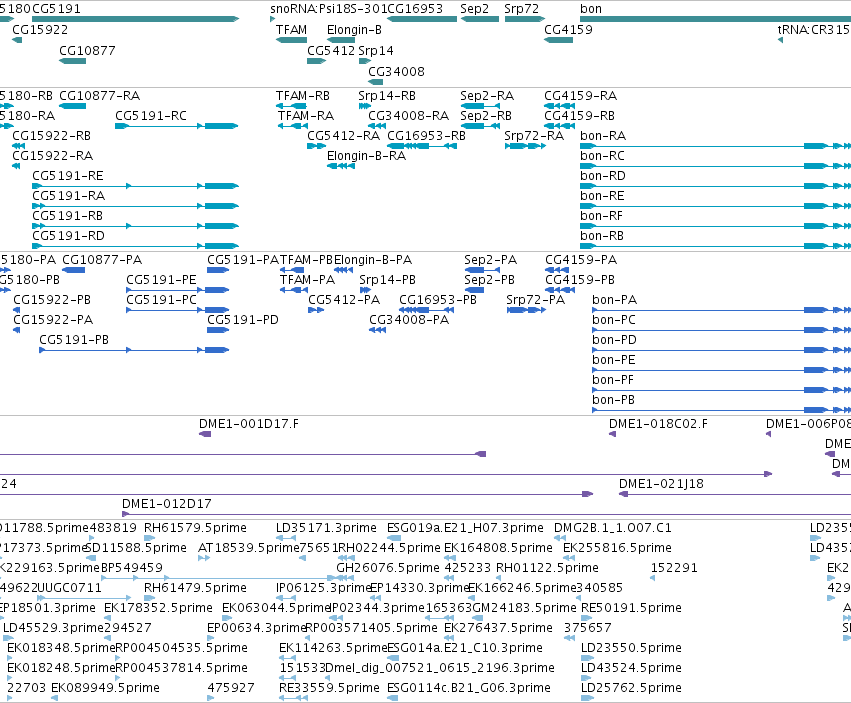Viewport: 851px width, 703px height.
Task: Select protein Elongin-B-PA
Action: tap(373, 260)
